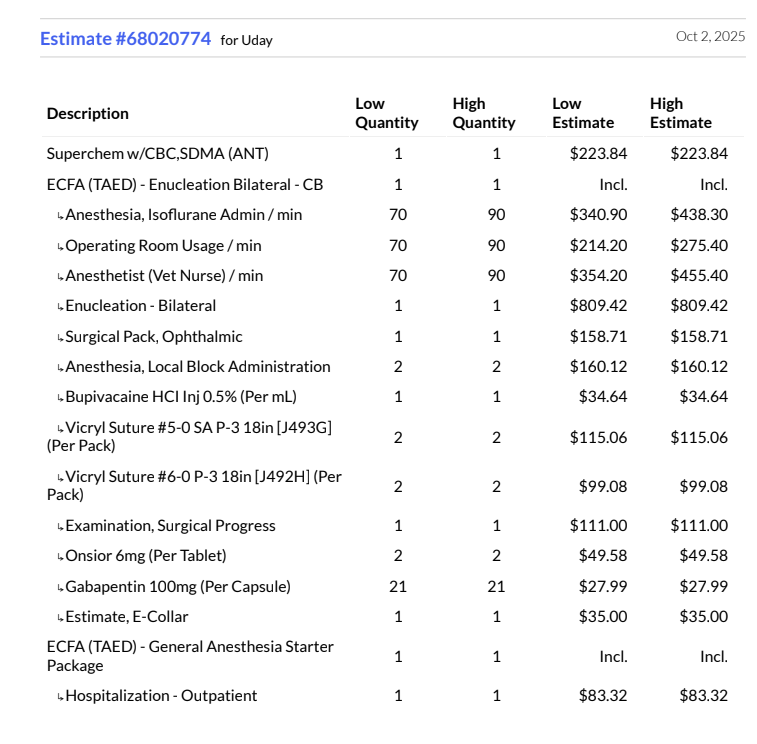This screenshot has height=744, width=757.
Task: Open the Estimate #68020774 link
Action: (125, 39)
